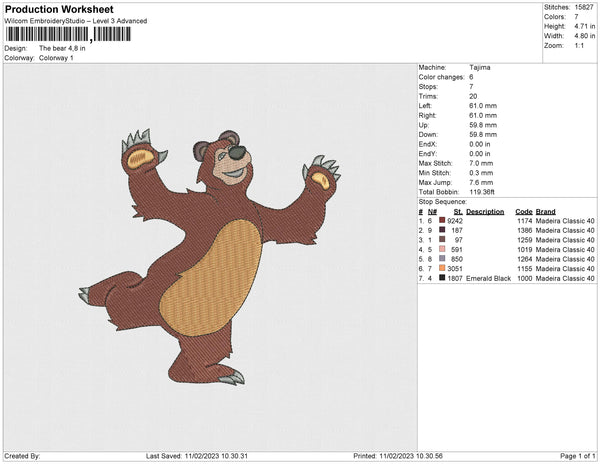Image resolution: width=600 pixels, height=464 pixels.
Task: Click the Up value 59.8 mm
Action: (483, 125)
